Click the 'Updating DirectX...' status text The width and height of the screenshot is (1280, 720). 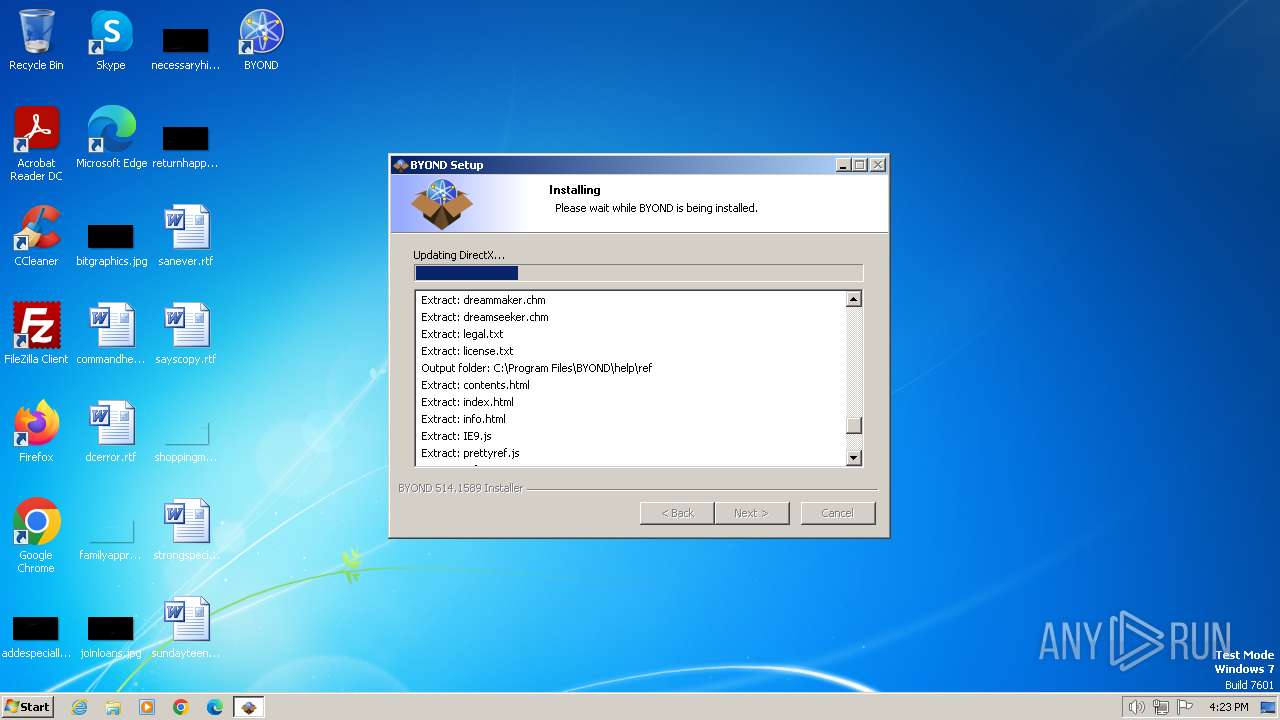click(x=459, y=255)
